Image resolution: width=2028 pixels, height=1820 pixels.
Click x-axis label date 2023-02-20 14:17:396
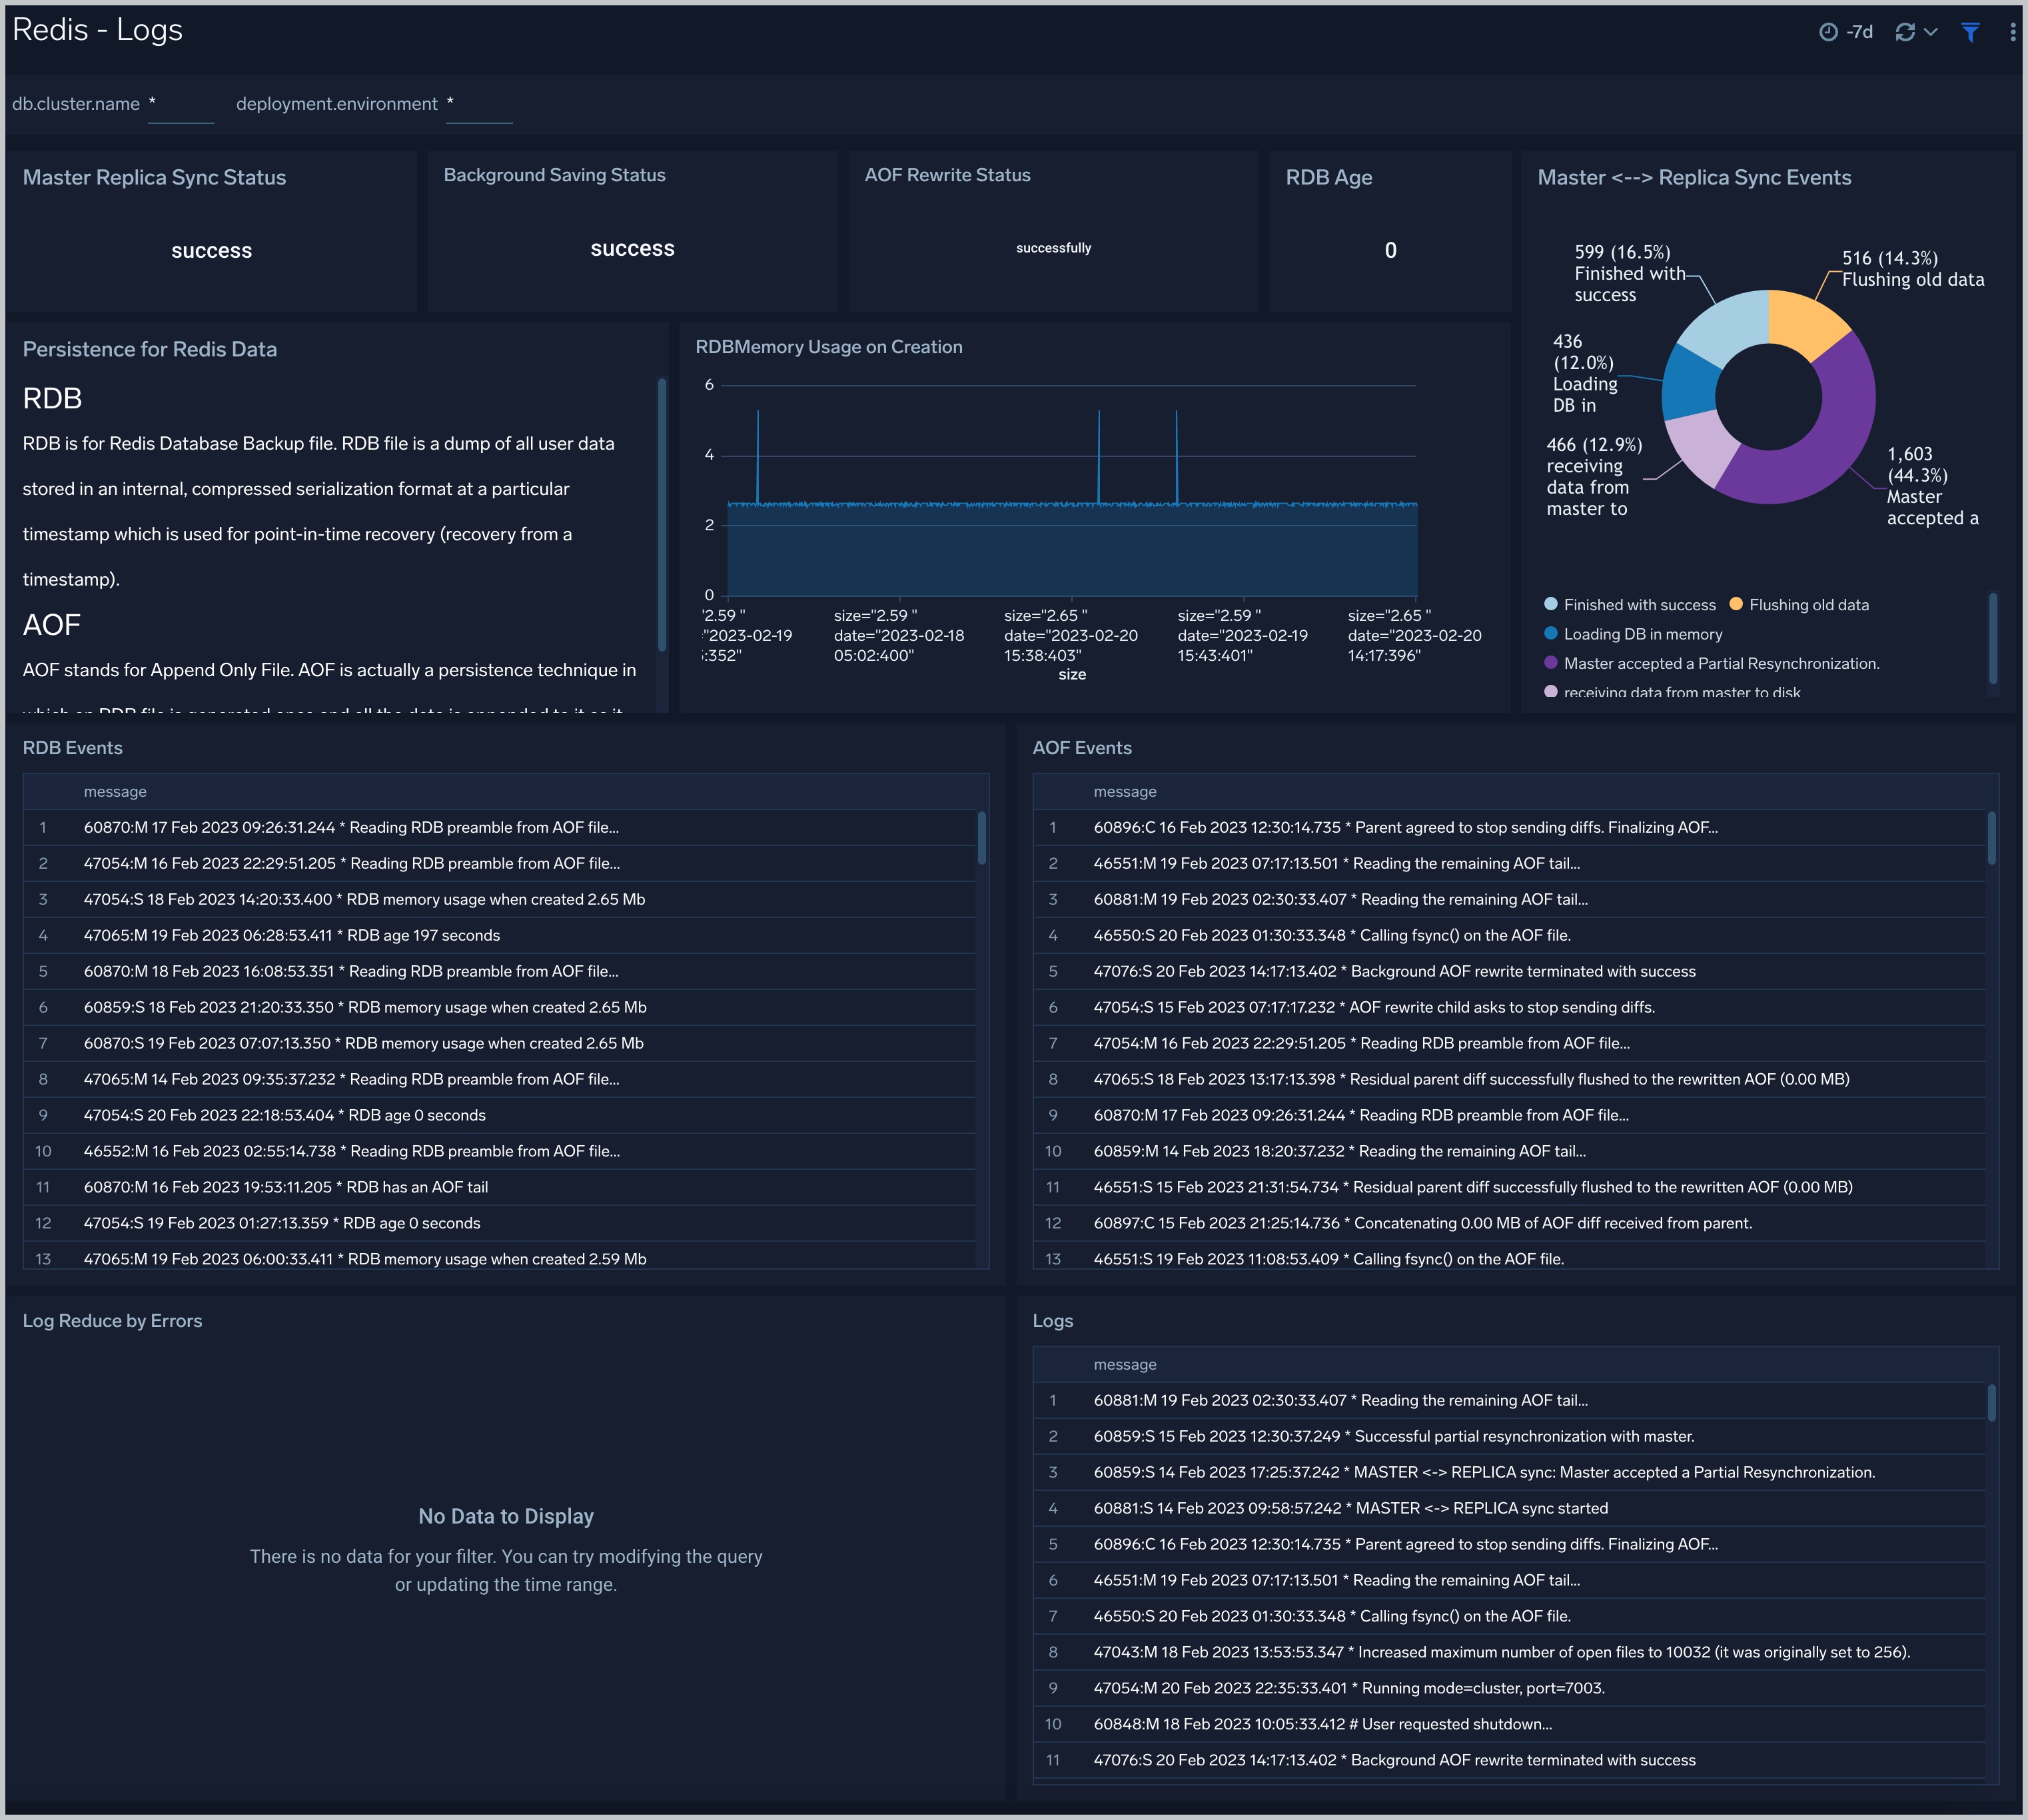[x=1414, y=636]
